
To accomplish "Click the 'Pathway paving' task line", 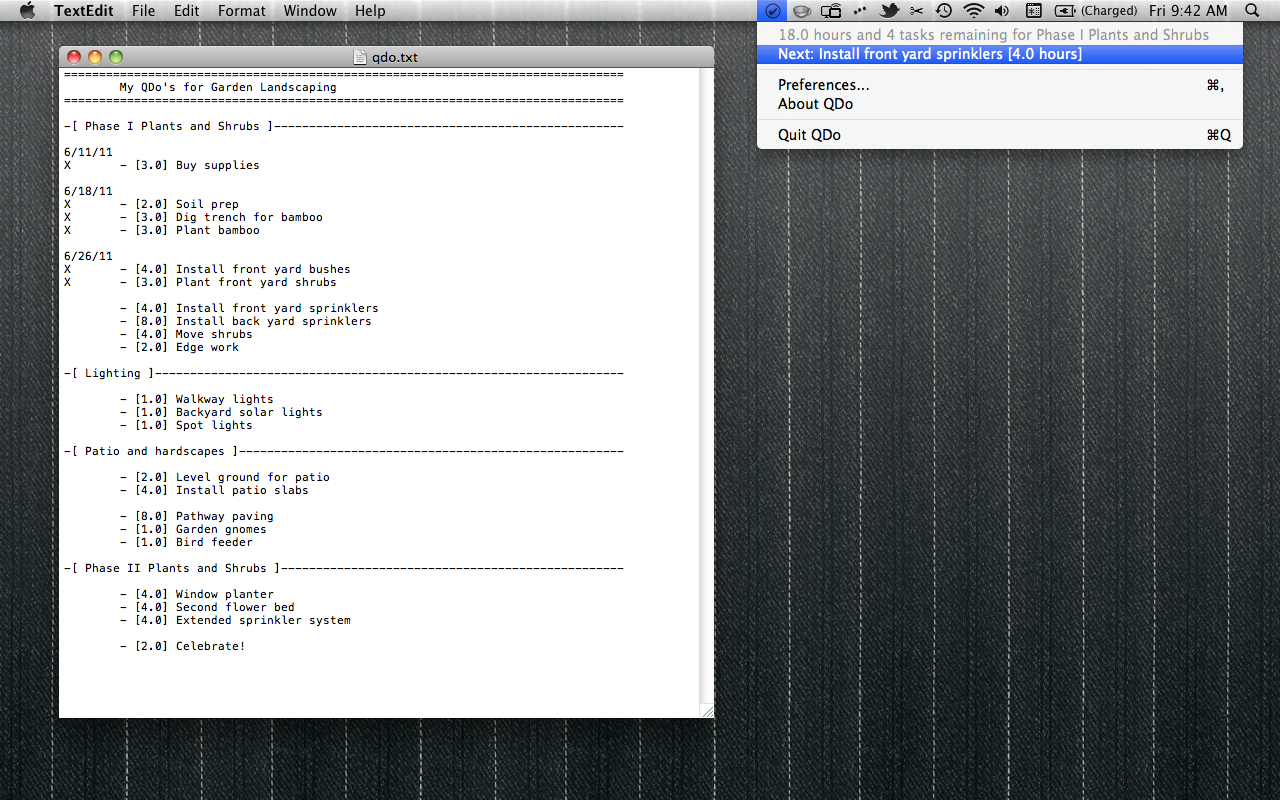I will coord(196,516).
